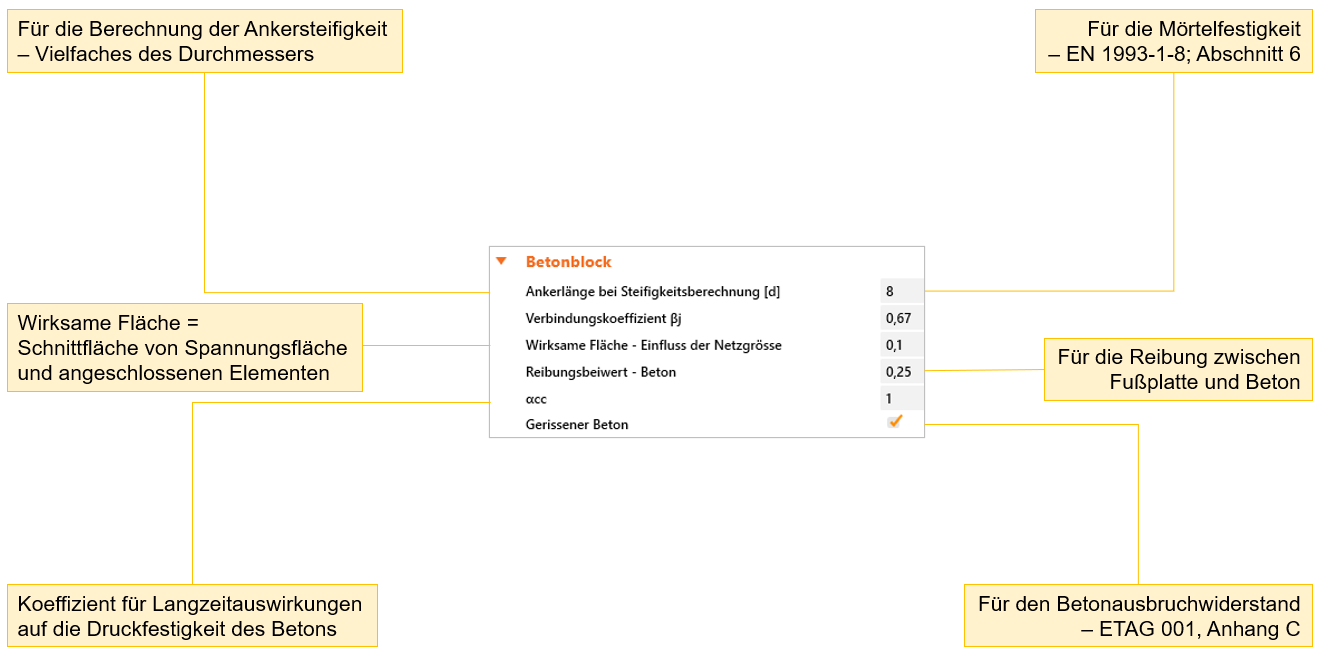Select the Wirksame Fläche explanation callout

pyautogui.click(x=184, y=348)
